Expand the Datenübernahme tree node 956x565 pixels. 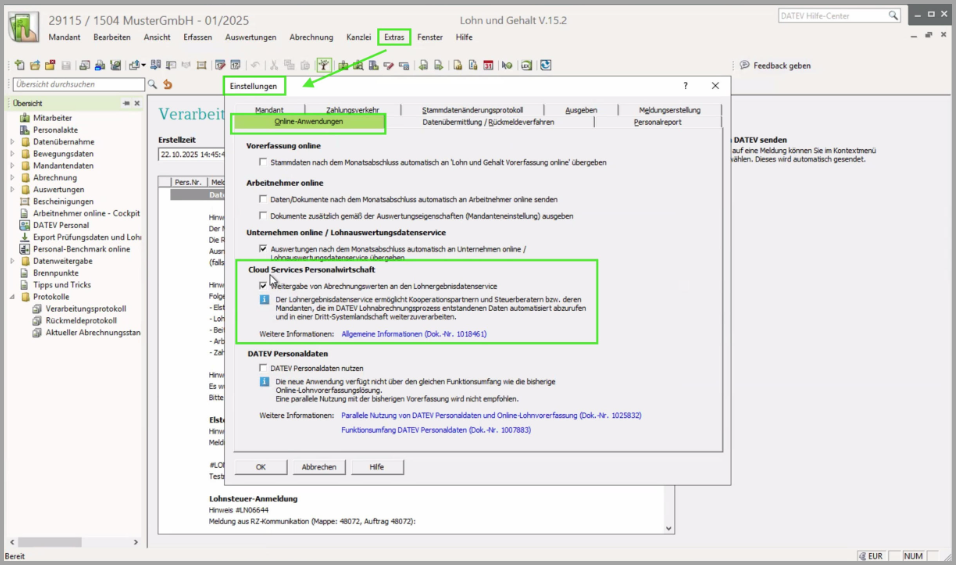(x=12, y=142)
